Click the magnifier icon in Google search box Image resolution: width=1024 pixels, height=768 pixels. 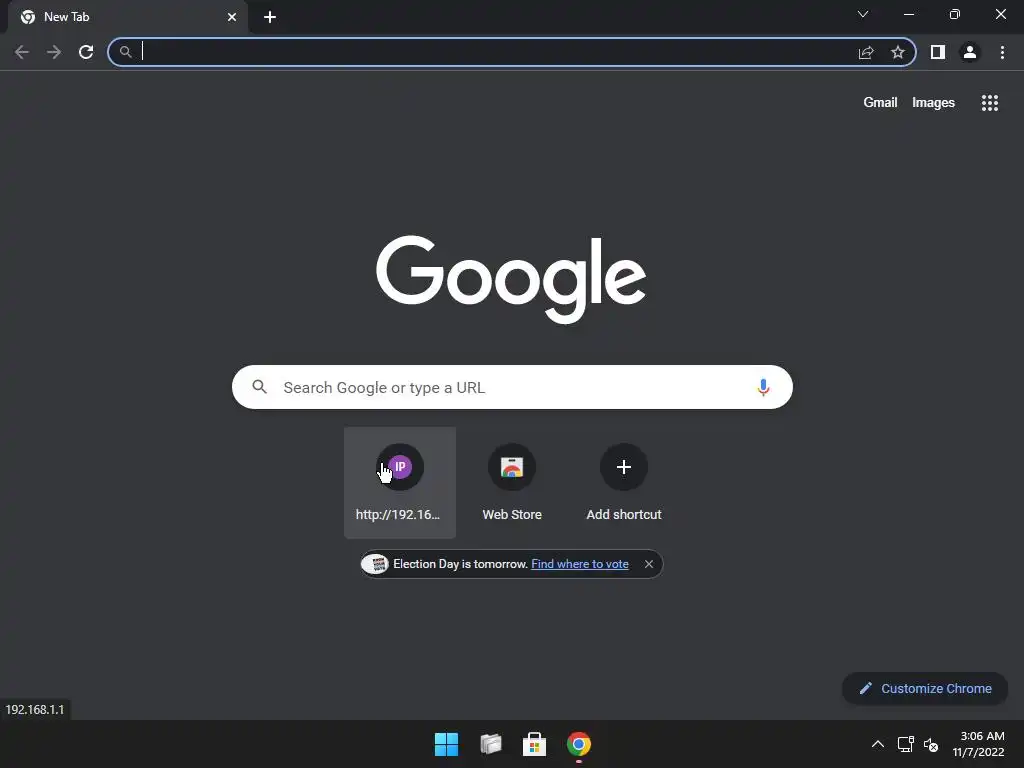260,387
